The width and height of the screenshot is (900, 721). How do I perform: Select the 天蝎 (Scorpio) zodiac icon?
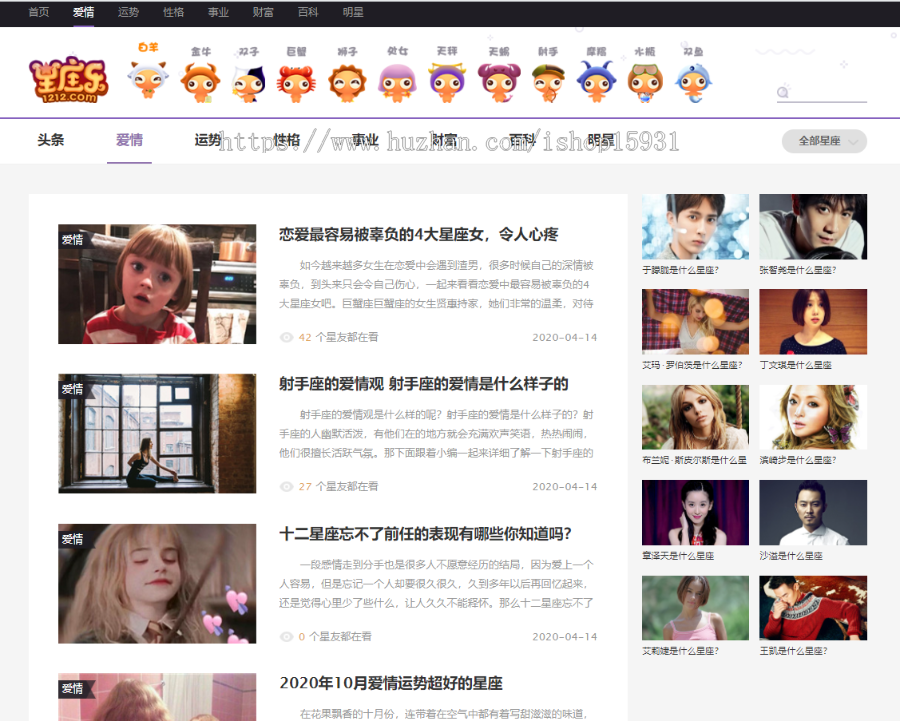coord(499,75)
